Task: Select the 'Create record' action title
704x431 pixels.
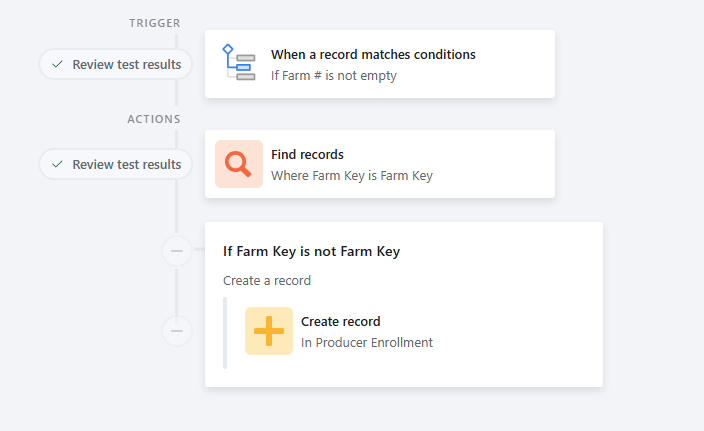Action: pyautogui.click(x=340, y=321)
